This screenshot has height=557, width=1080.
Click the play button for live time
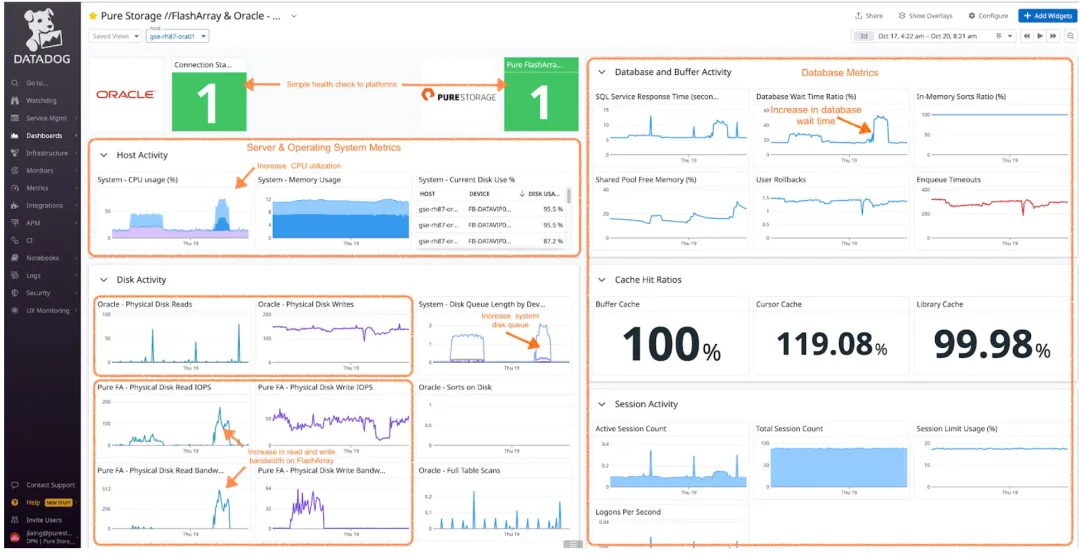coord(1040,36)
